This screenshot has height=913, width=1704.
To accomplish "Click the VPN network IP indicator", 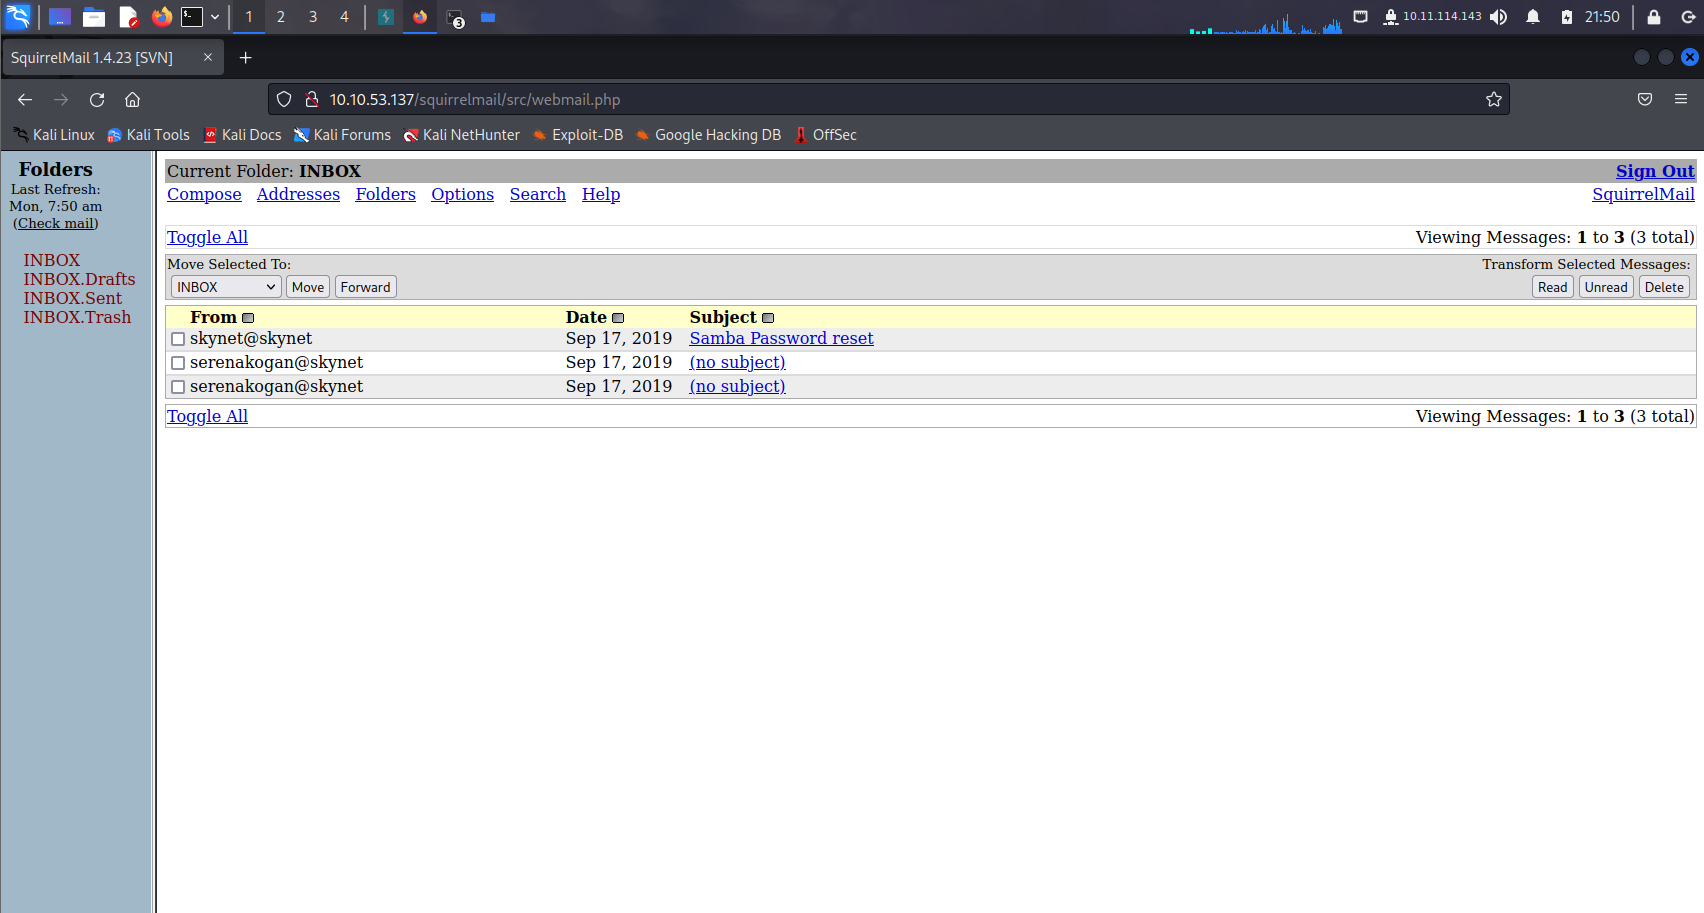I will [1432, 17].
